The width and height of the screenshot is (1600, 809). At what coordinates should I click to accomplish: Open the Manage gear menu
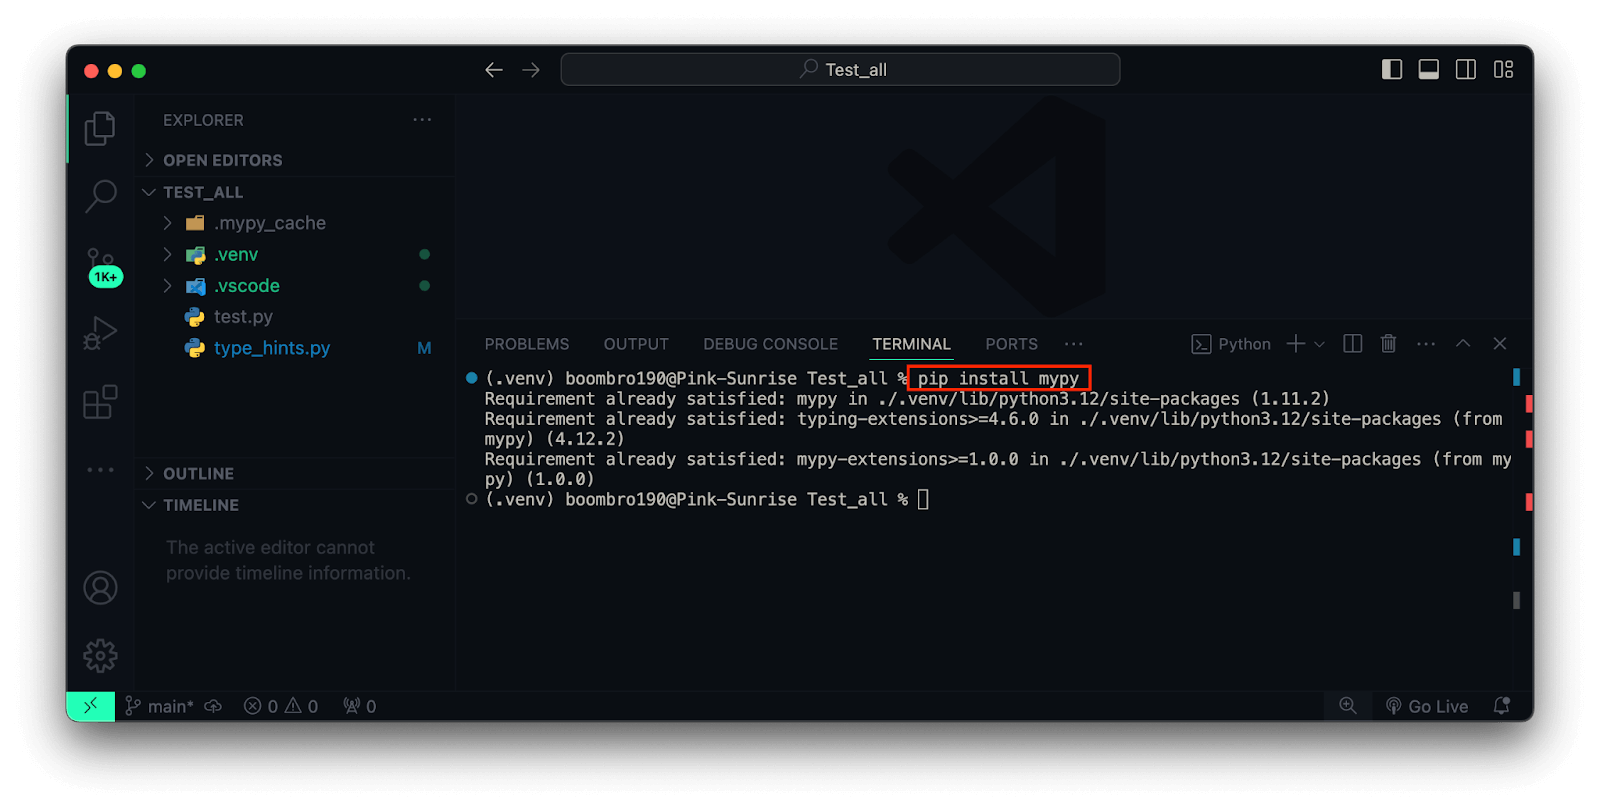[100, 656]
